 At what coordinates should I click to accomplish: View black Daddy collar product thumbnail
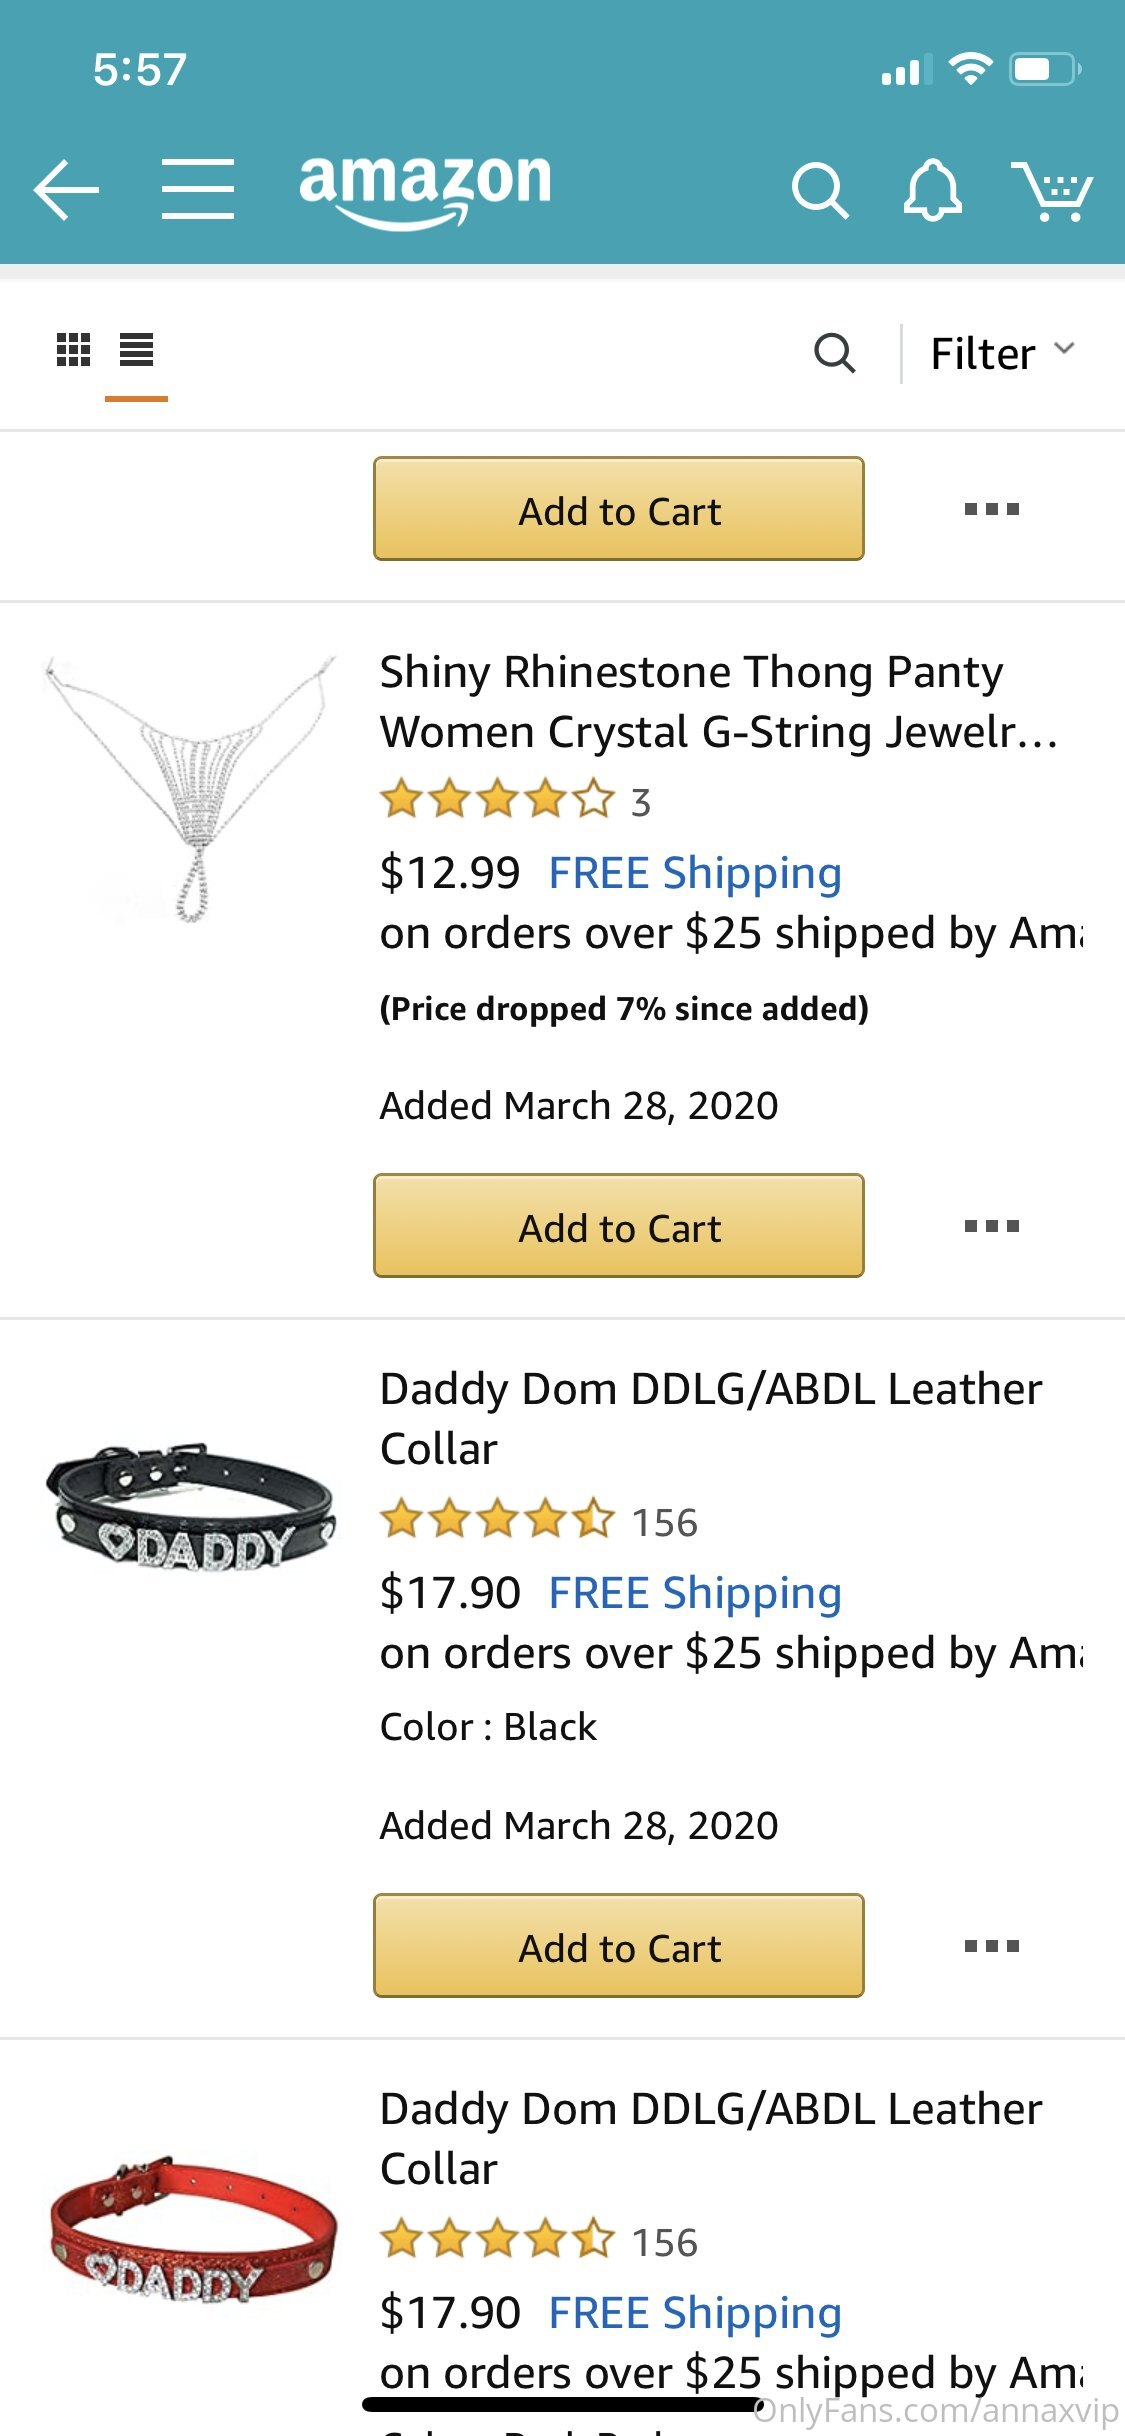190,1506
